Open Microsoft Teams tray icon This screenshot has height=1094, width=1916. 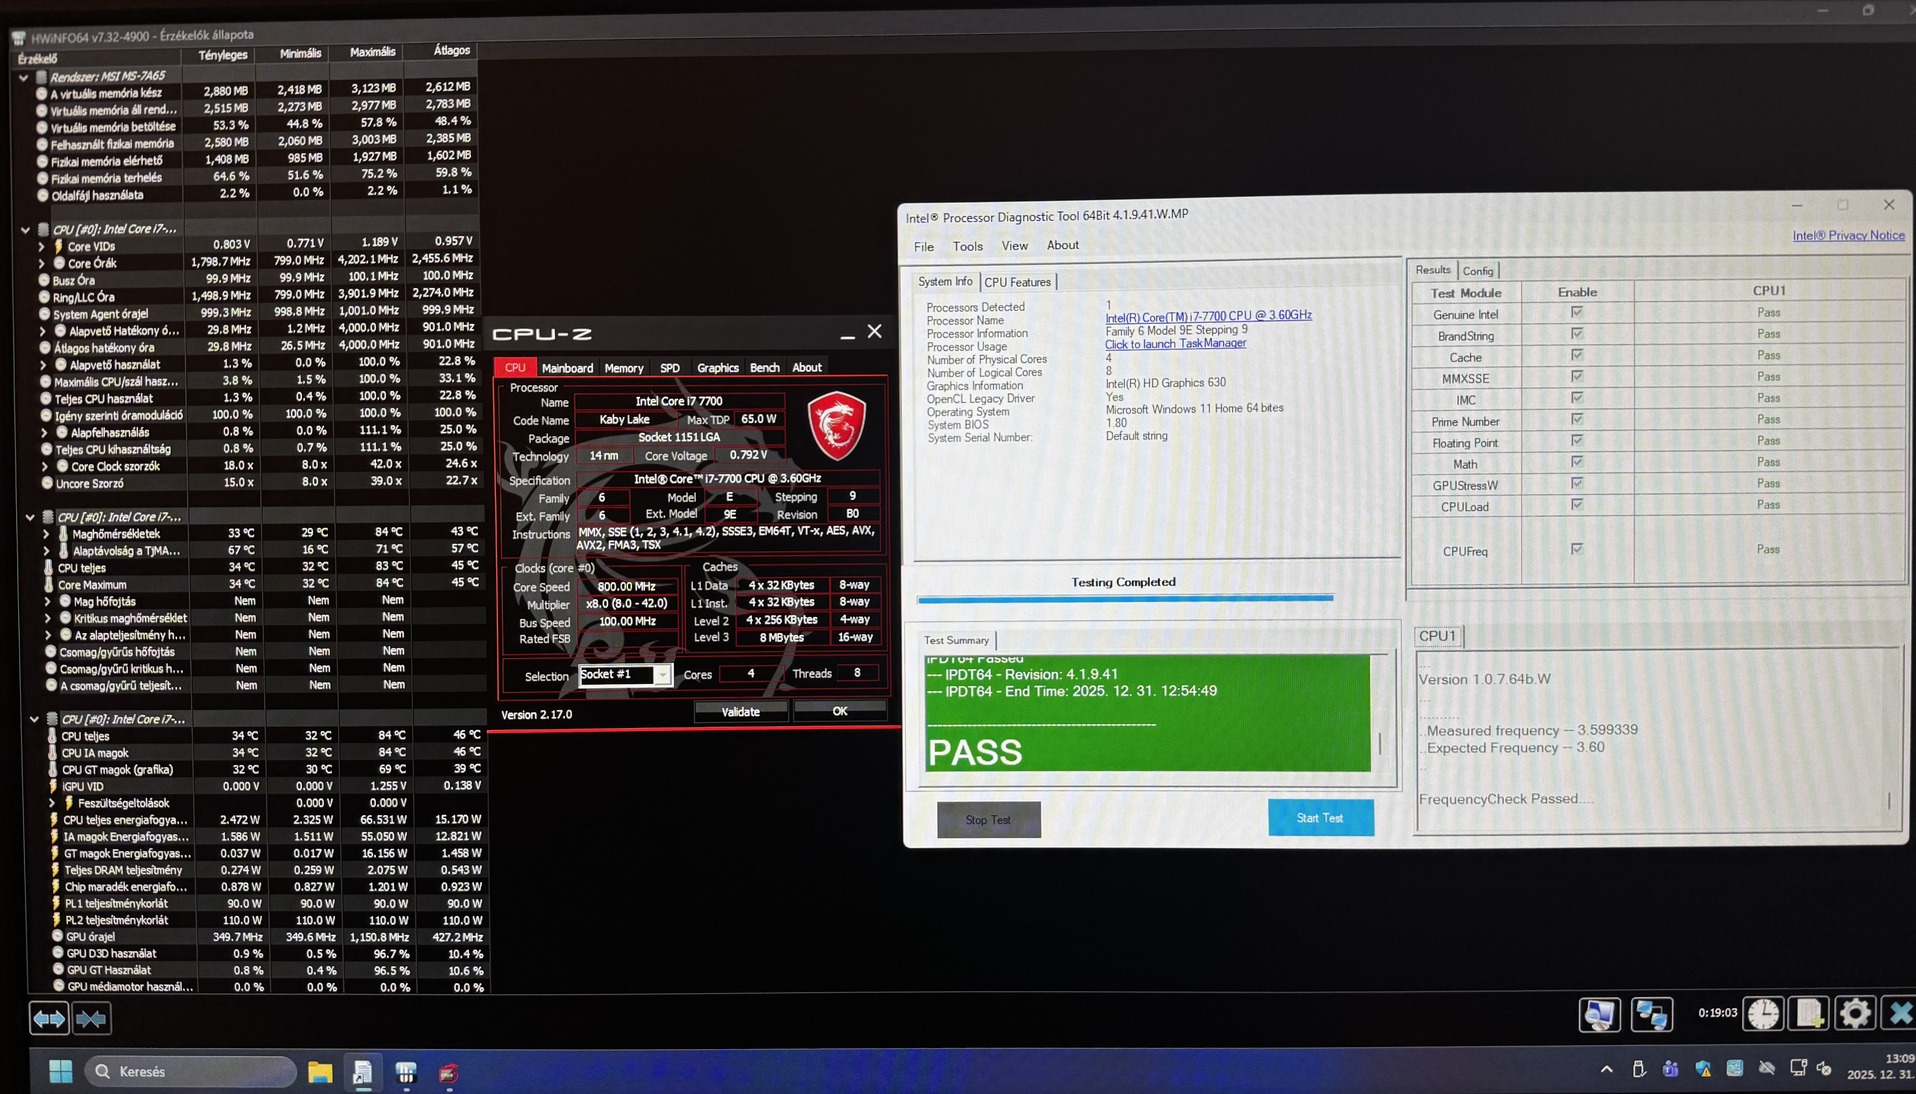(1670, 1069)
